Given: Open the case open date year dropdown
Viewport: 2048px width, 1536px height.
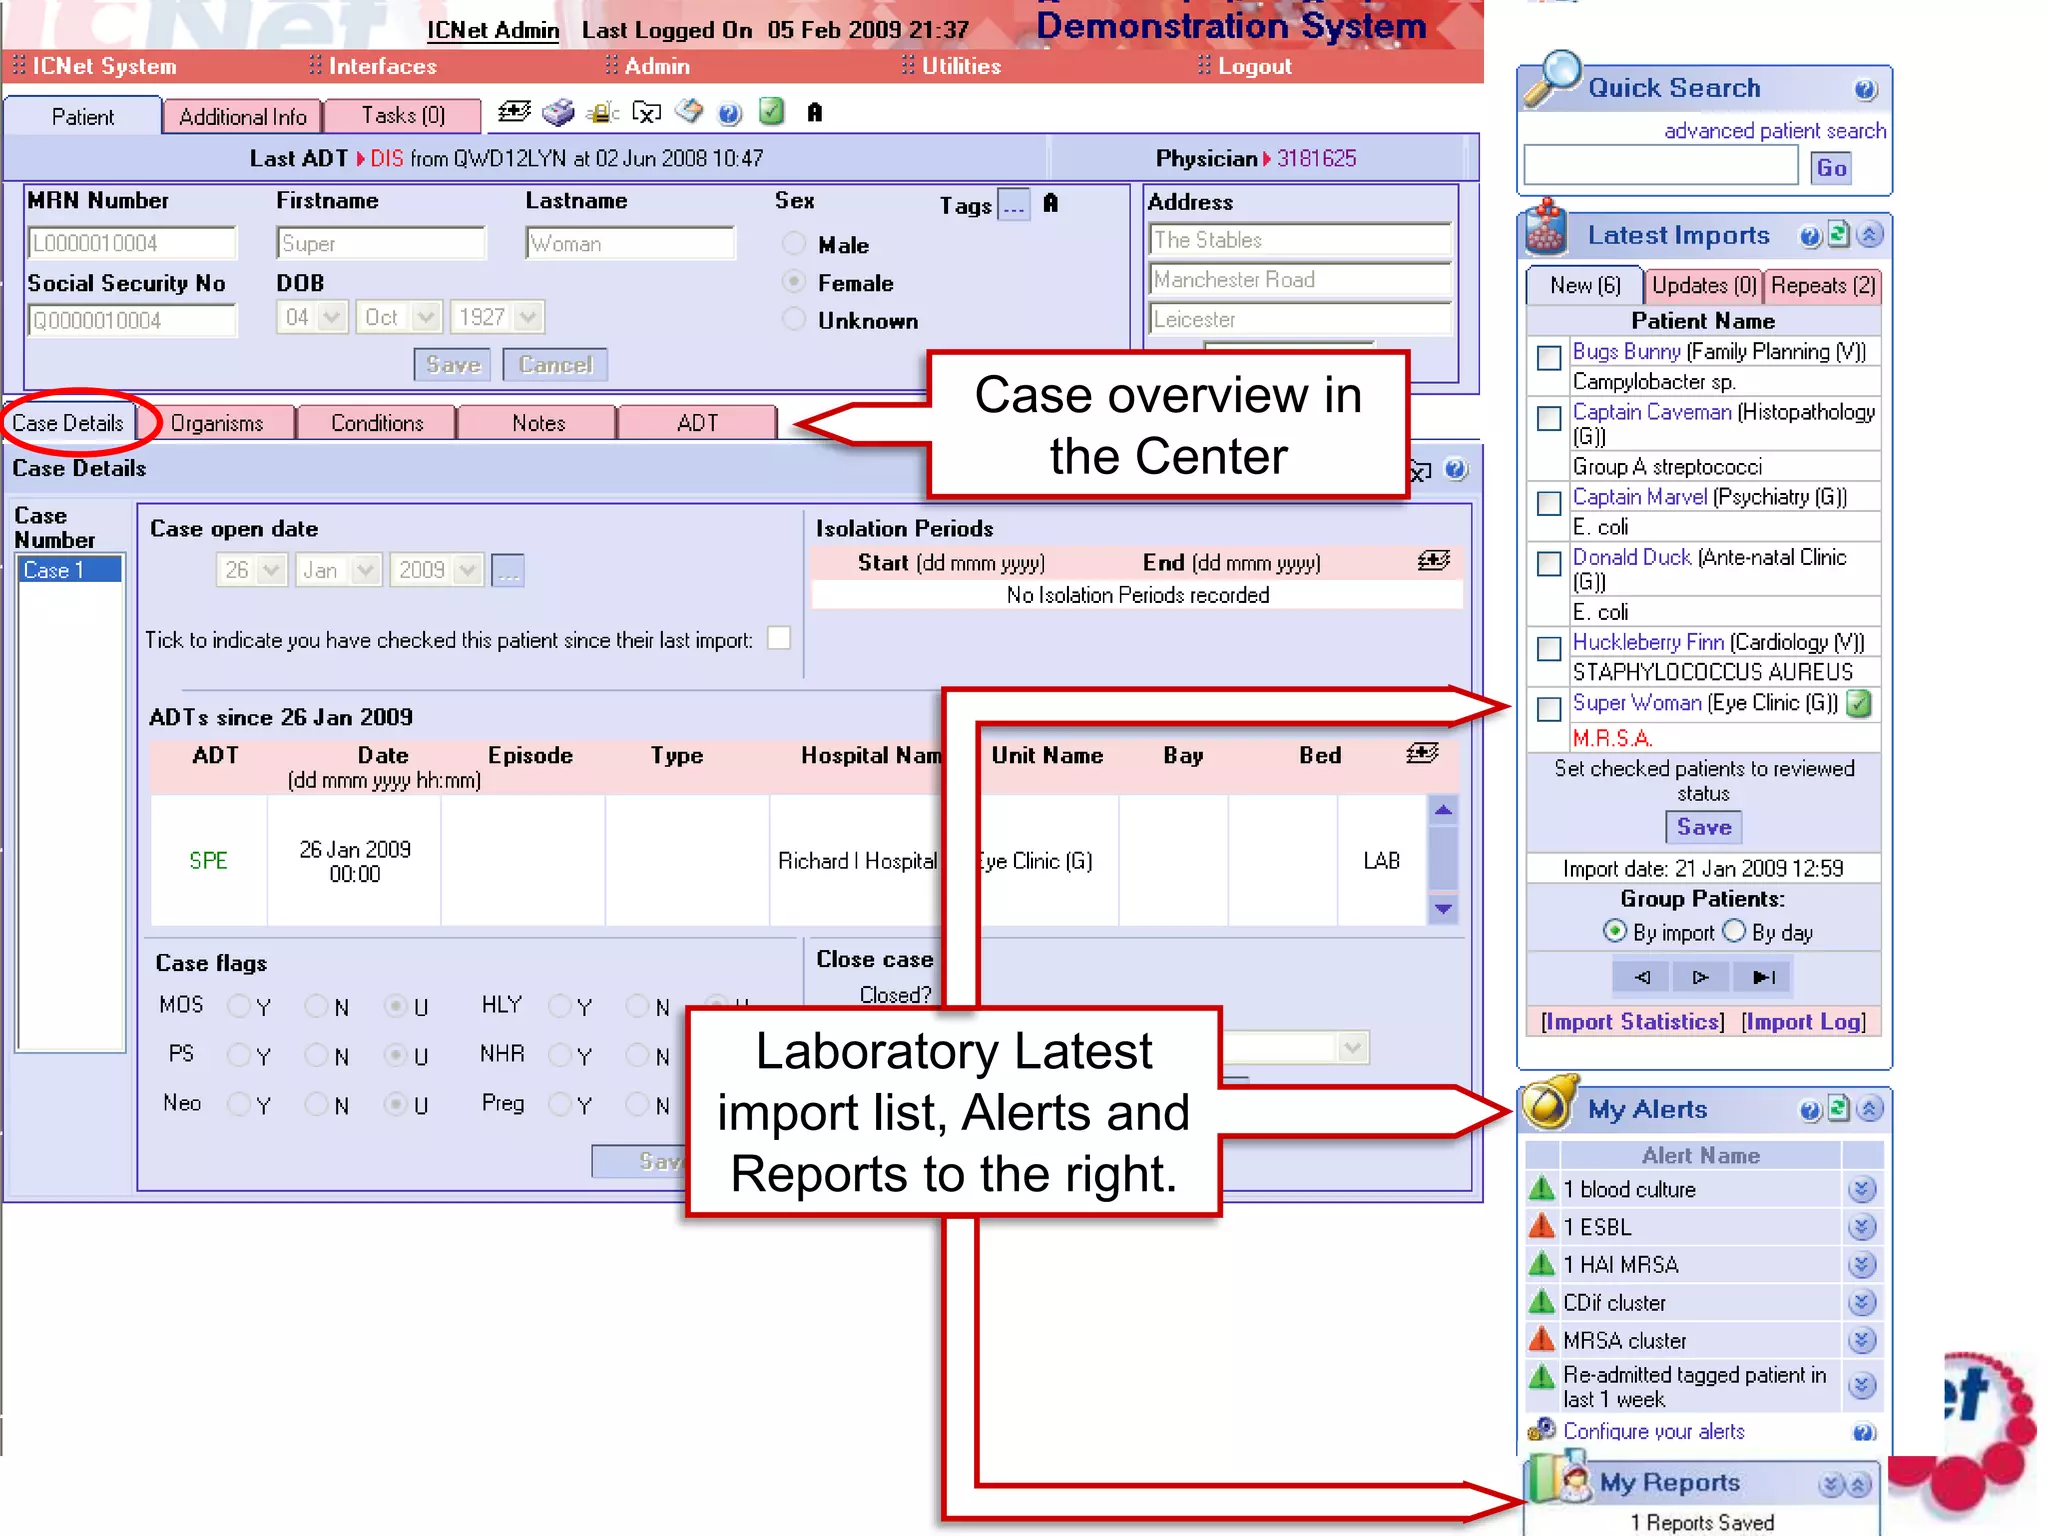Looking at the screenshot, I should click(x=436, y=570).
